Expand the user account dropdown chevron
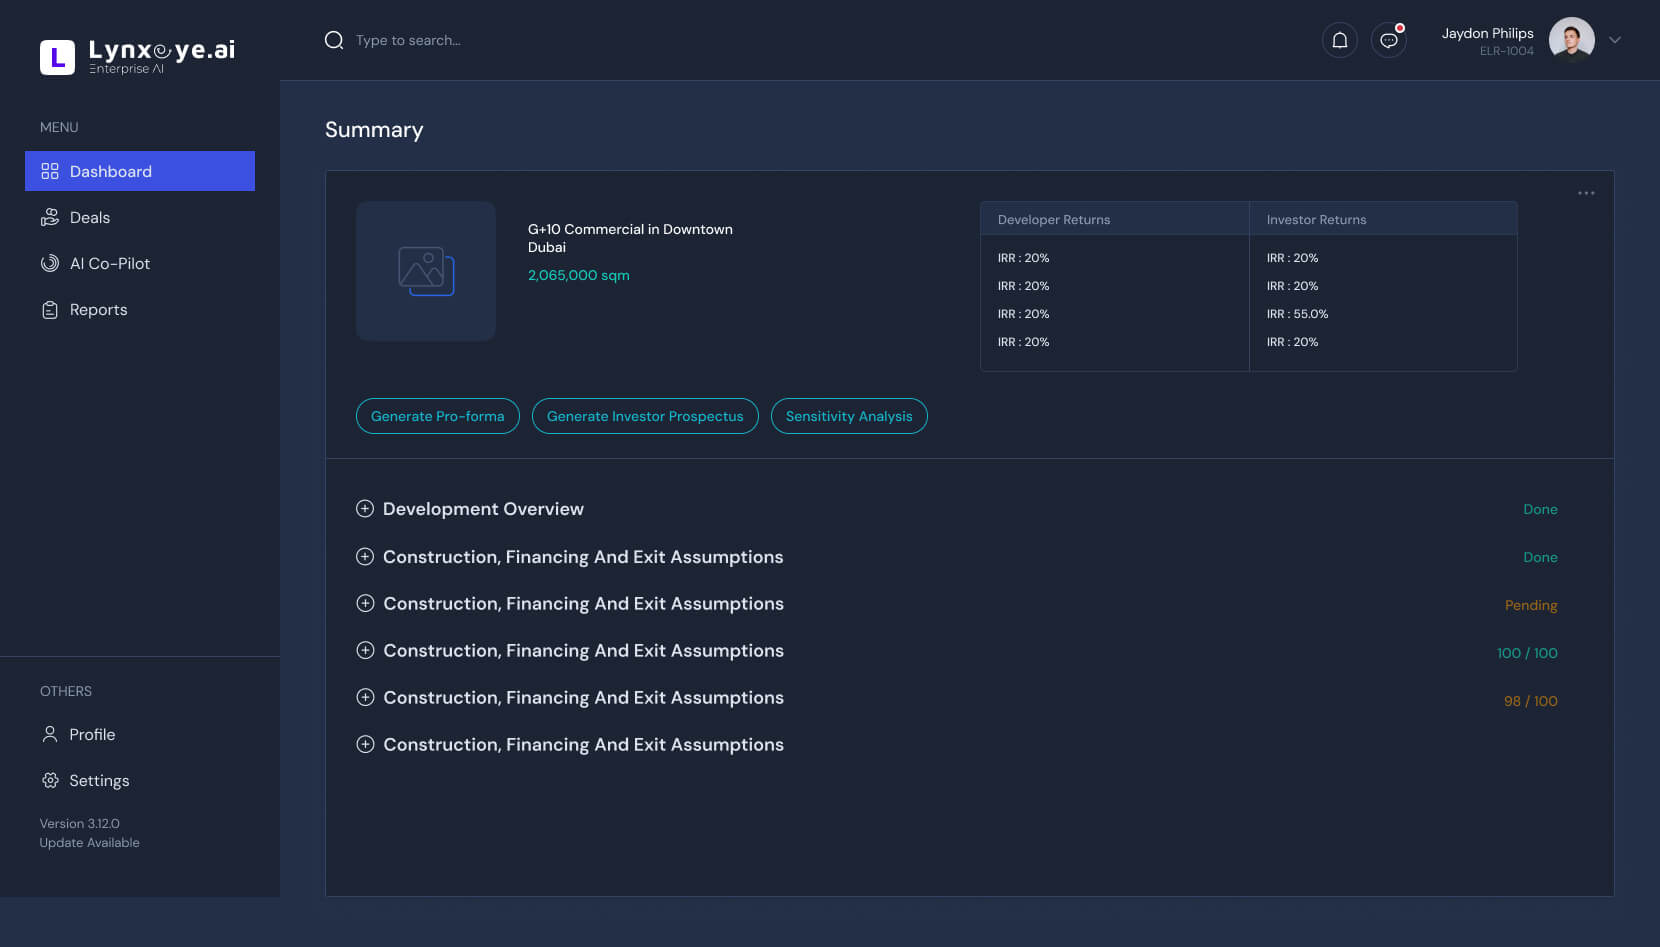The image size is (1660, 947). (1614, 40)
